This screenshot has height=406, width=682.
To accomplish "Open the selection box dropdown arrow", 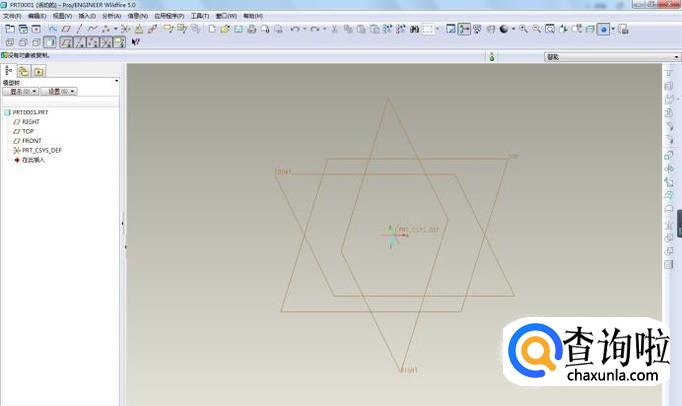I will 438,29.
